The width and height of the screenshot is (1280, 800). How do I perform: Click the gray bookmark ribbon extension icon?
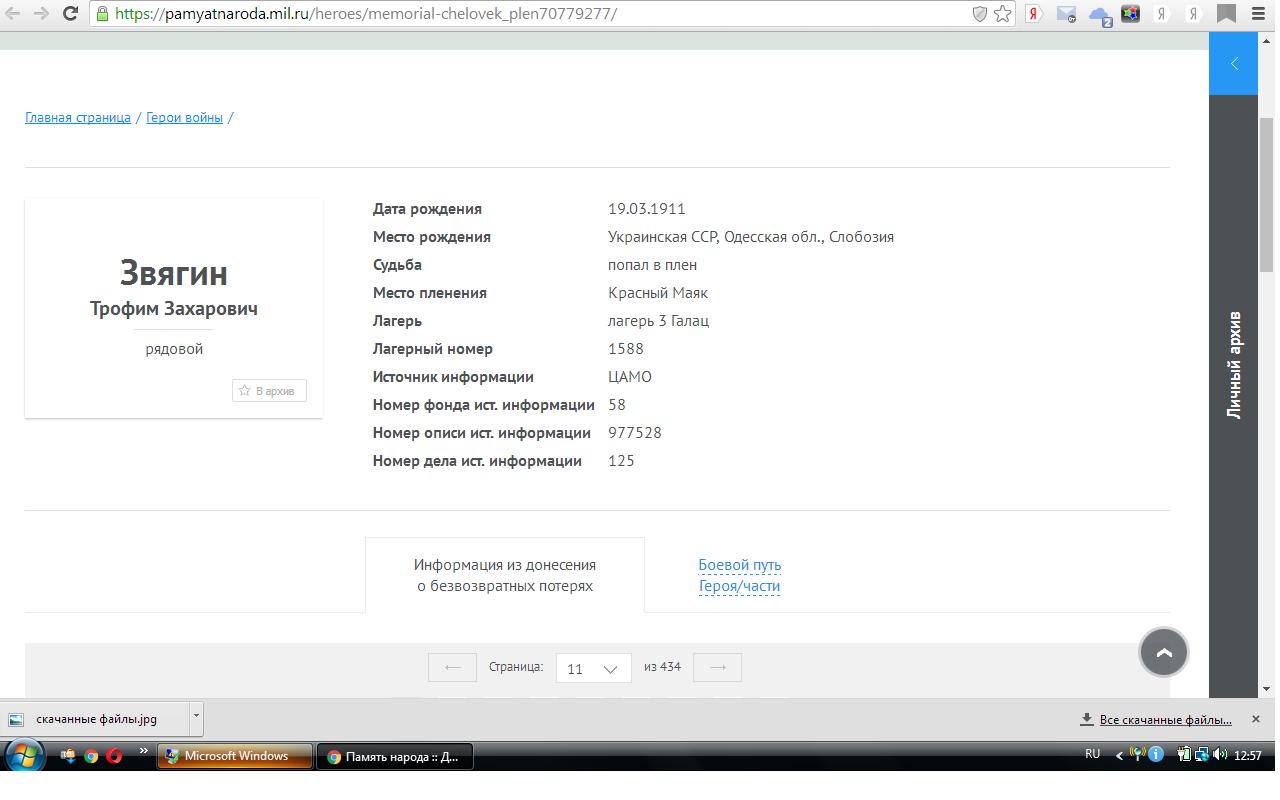[1225, 14]
